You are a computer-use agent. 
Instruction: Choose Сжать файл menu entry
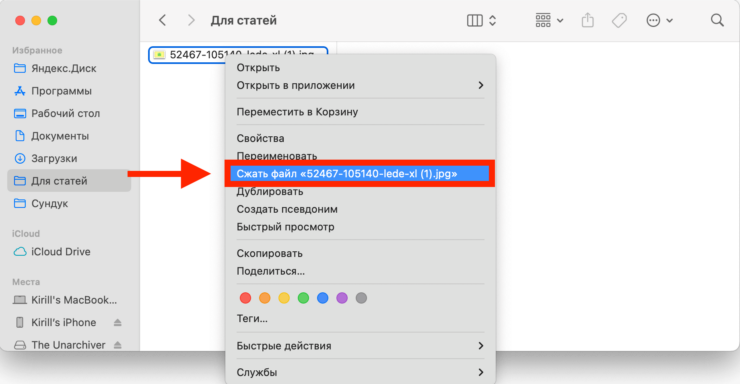[x=360, y=174]
